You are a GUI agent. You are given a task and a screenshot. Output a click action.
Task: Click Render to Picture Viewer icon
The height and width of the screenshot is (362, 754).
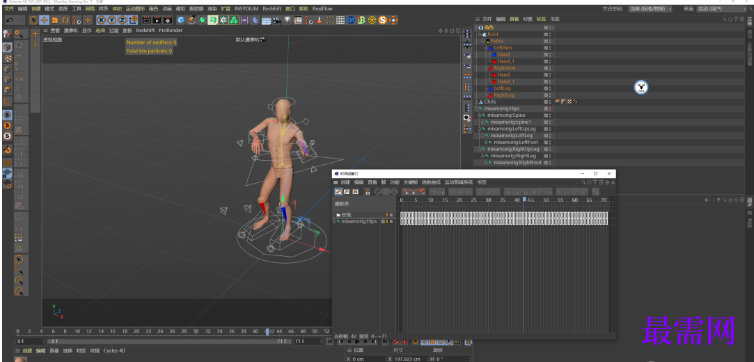click(x=157, y=20)
